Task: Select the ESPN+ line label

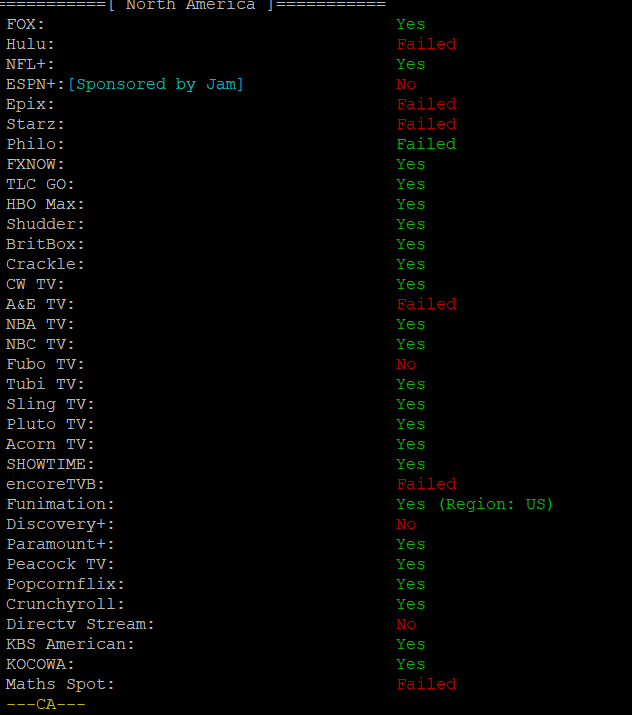Action: click(35, 84)
